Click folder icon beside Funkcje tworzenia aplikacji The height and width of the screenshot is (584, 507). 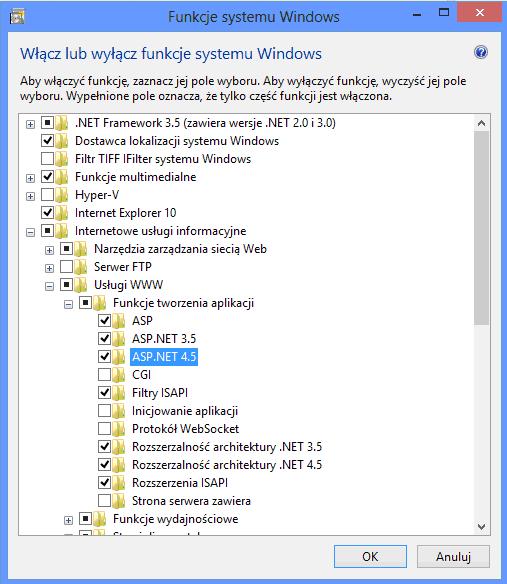99,303
